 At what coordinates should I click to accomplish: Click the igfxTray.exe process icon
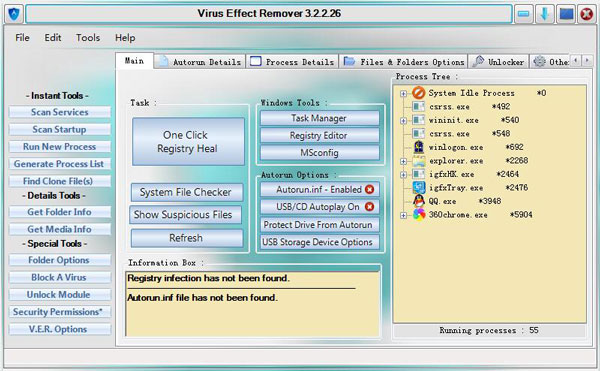[419, 187]
